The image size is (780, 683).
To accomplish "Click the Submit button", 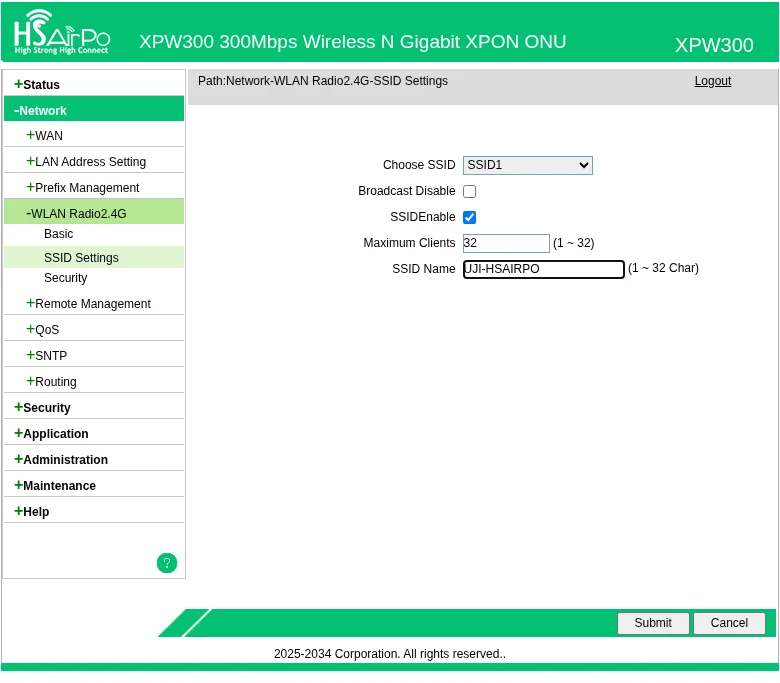I will (653, 623).
